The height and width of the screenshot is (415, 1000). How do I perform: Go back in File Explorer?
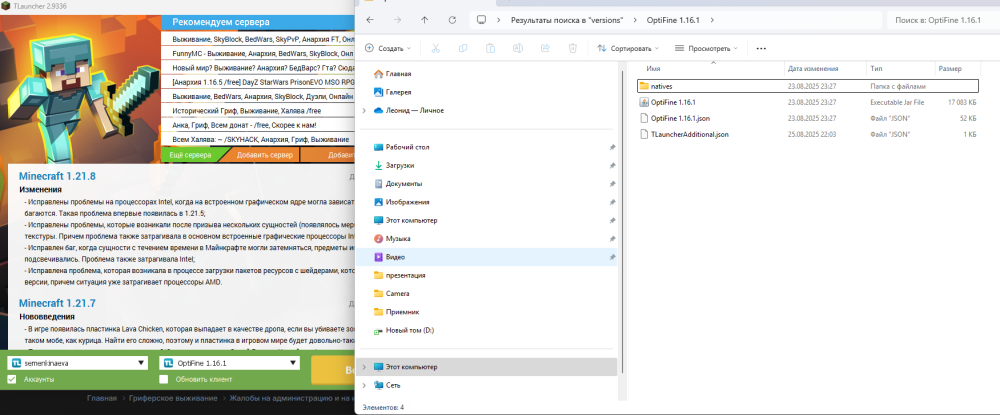(x=370, y=20)
